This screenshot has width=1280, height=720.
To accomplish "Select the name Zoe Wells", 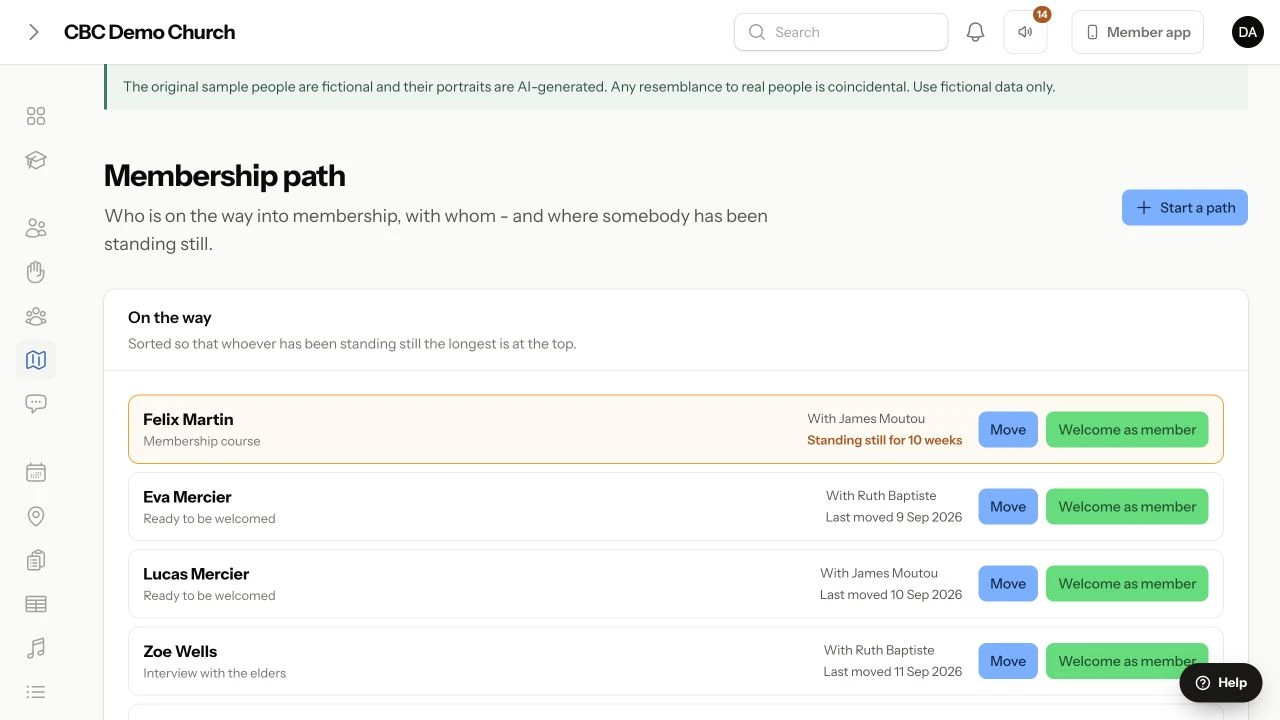I will point(180,651).
